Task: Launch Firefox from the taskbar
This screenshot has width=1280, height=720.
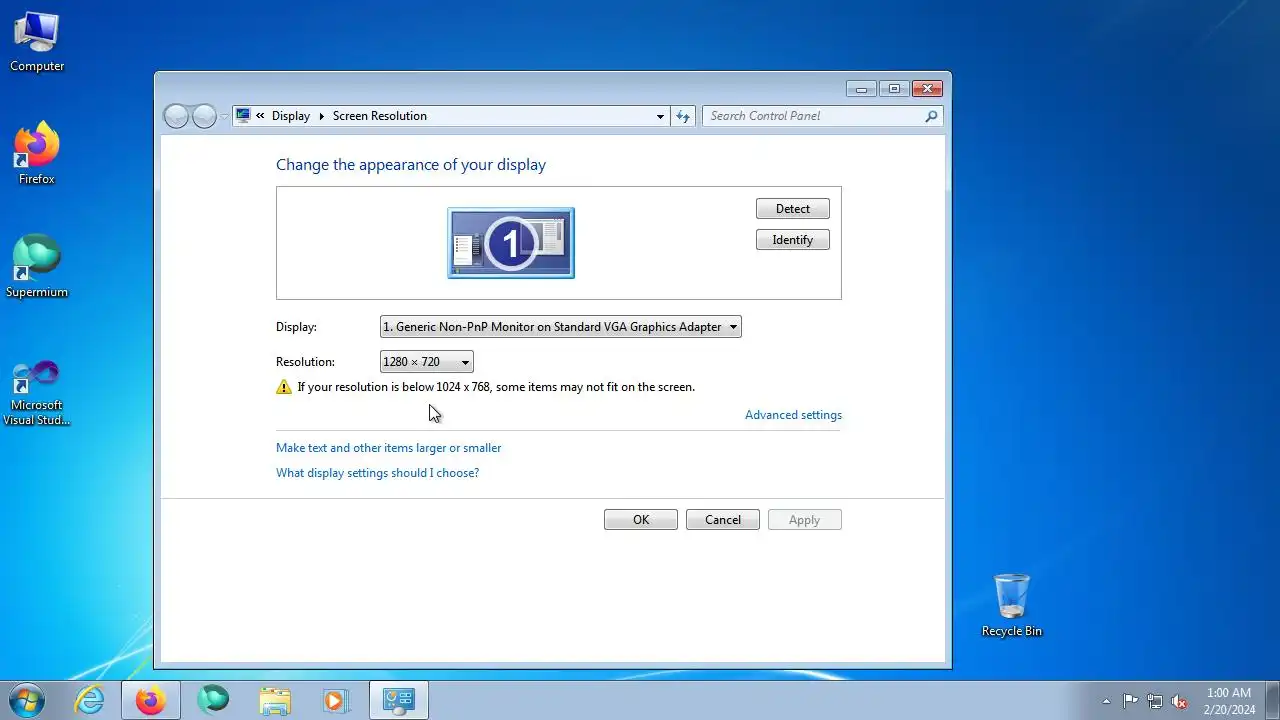Action: coord(151,700)
